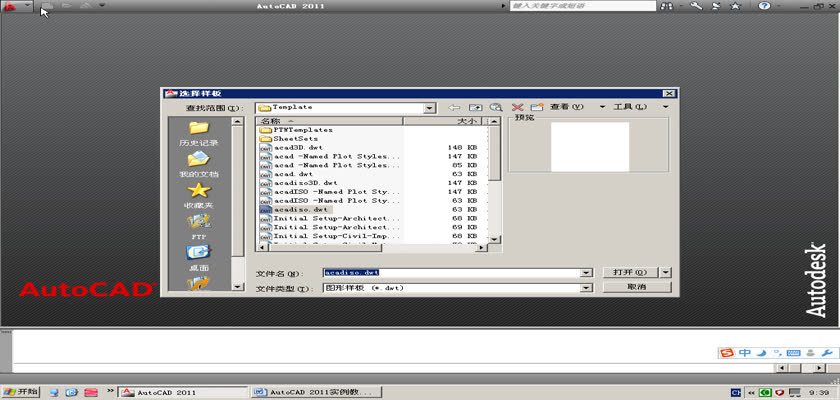Click the Sogou S input method icon
Screen dimensions: 840x400
tap(728, 353)
